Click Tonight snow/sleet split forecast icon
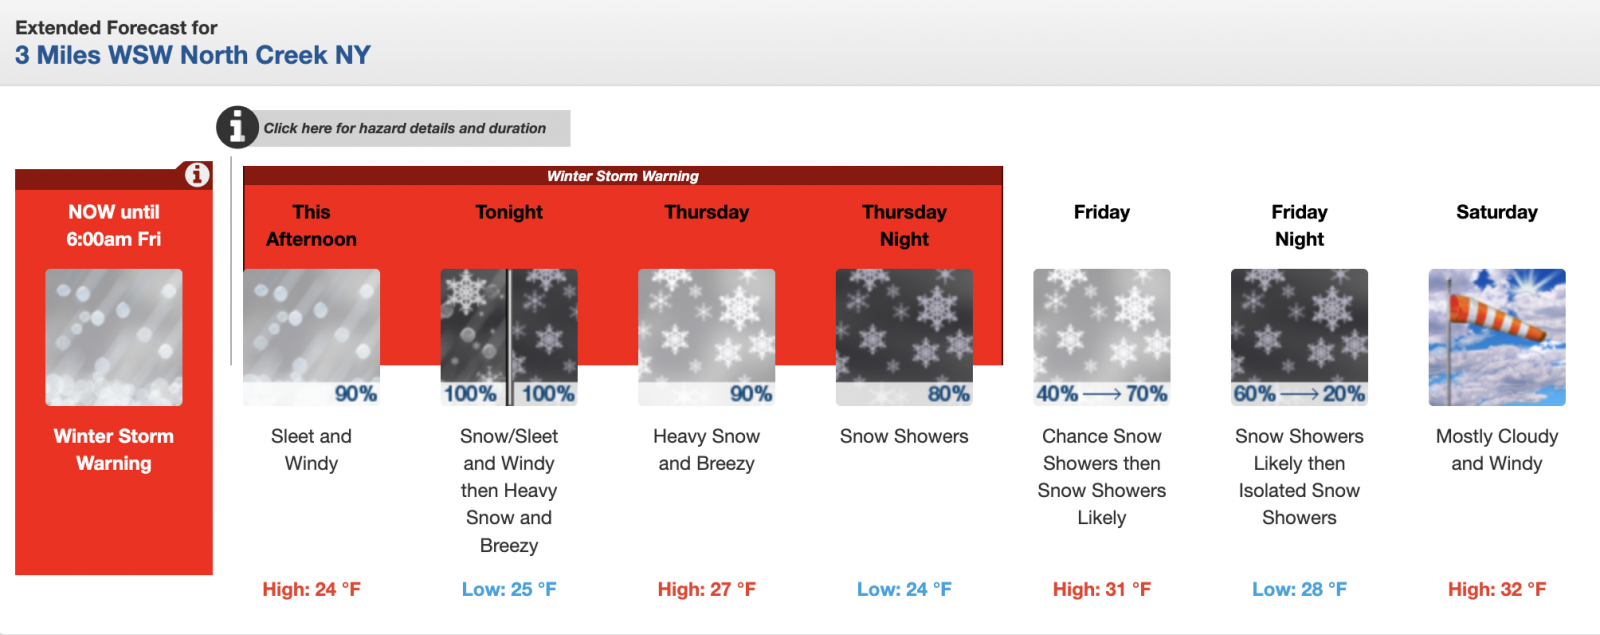Image resolution: width=1600 pixels, height=635 pixels. point(509,337)
